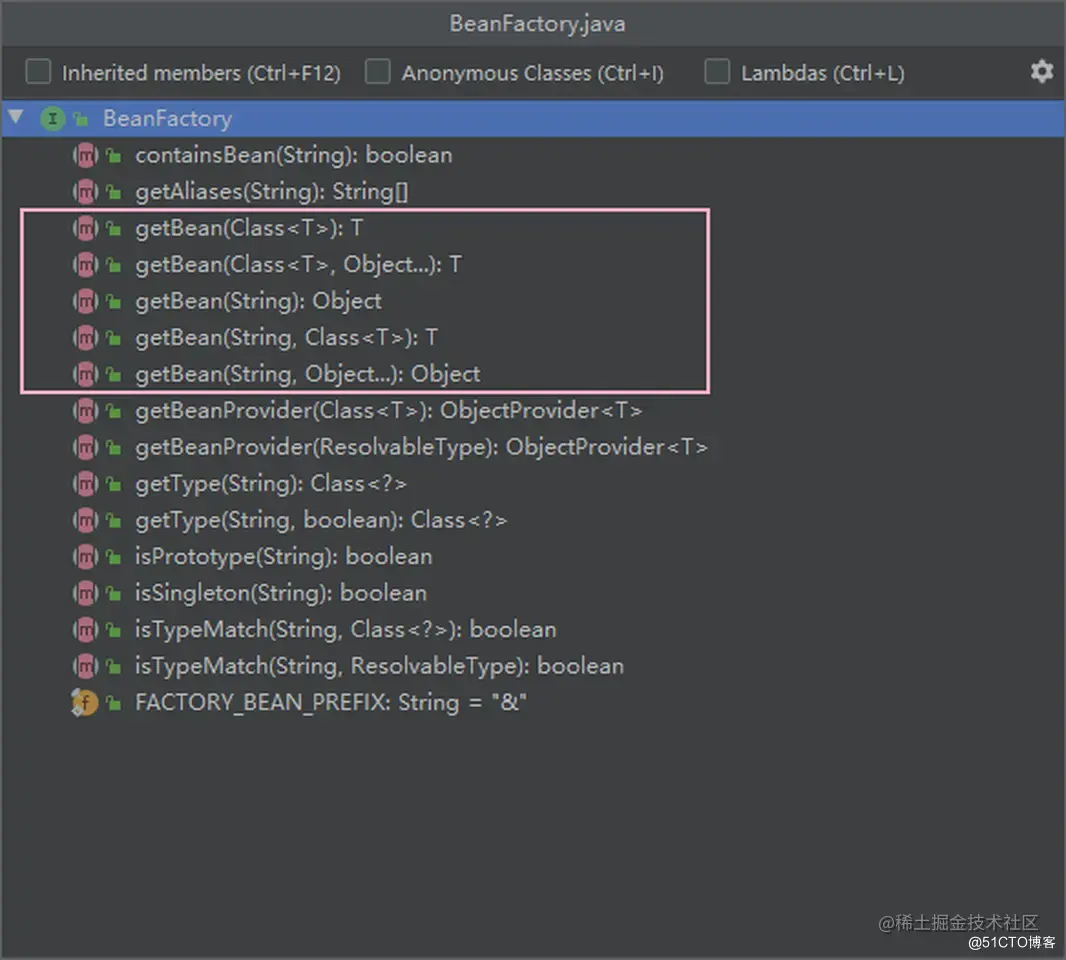
Task: Click method icon beside isTypeMatch(String, ResolvableType)
Action: 86,666
